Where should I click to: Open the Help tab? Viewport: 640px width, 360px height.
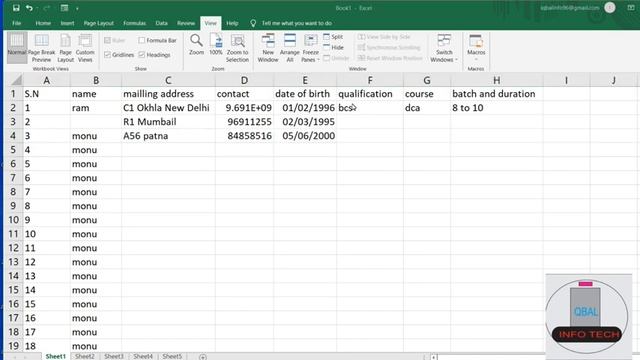[232, 23]
